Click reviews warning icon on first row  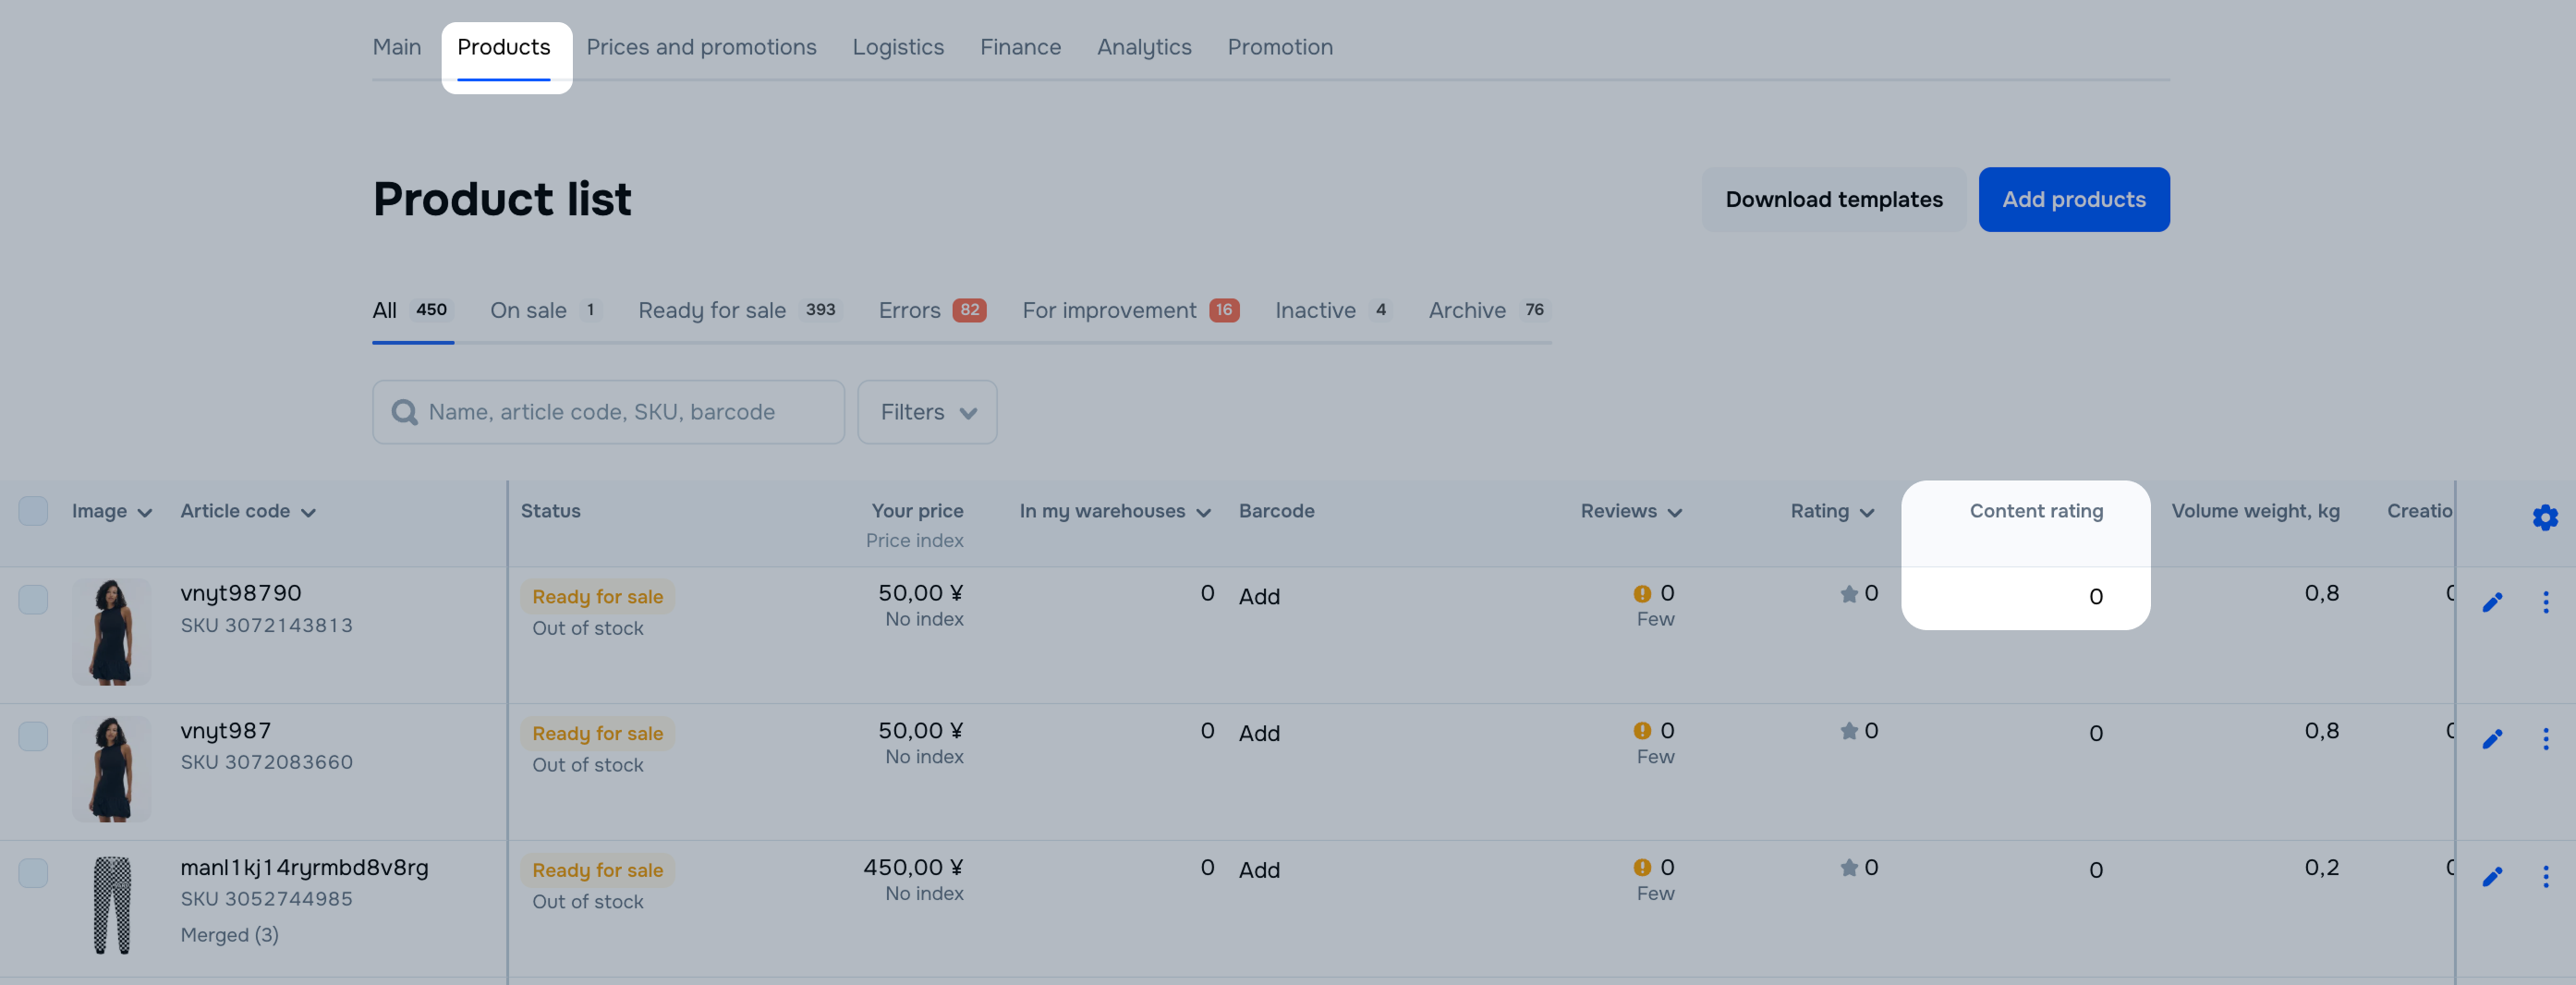[1641, 594]
